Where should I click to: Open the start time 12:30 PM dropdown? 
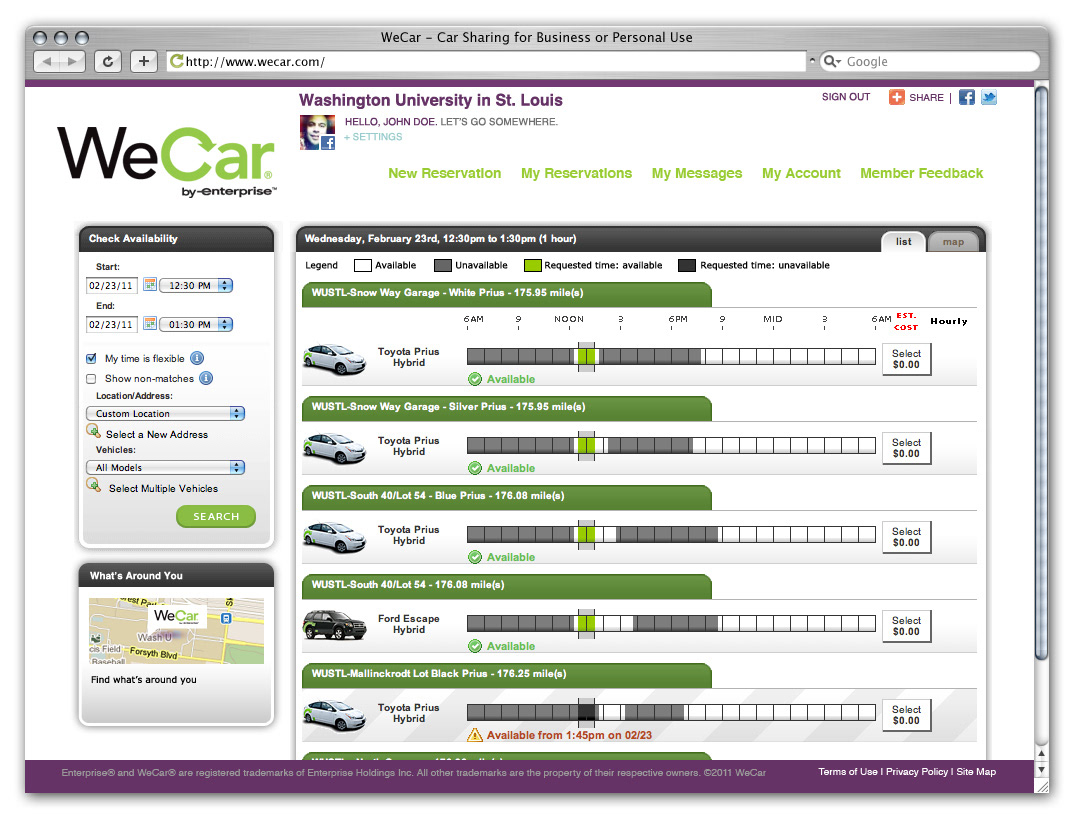coord(196,285)
